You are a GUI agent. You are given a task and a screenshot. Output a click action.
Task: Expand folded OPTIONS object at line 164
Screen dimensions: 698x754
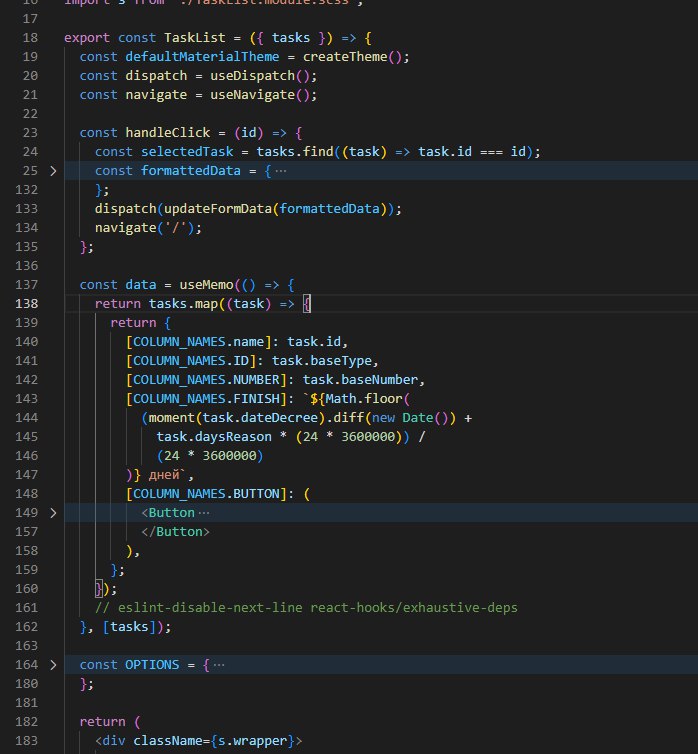pyautogui.click(x=53, y=665)
